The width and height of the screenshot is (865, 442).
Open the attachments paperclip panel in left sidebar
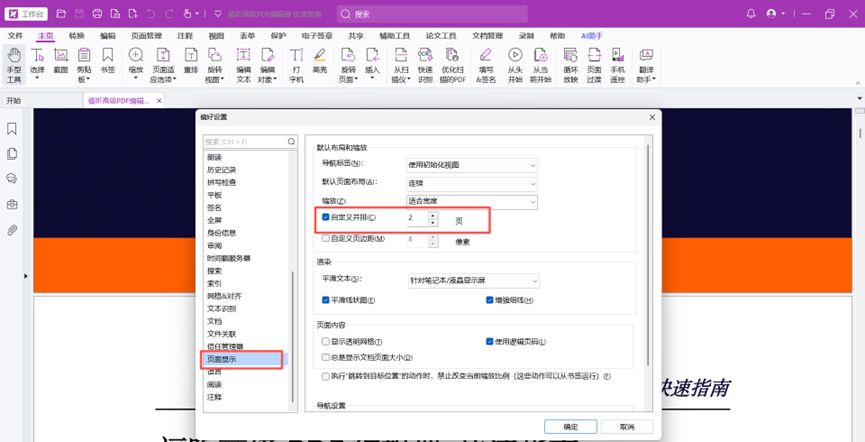tap(12, 230)
